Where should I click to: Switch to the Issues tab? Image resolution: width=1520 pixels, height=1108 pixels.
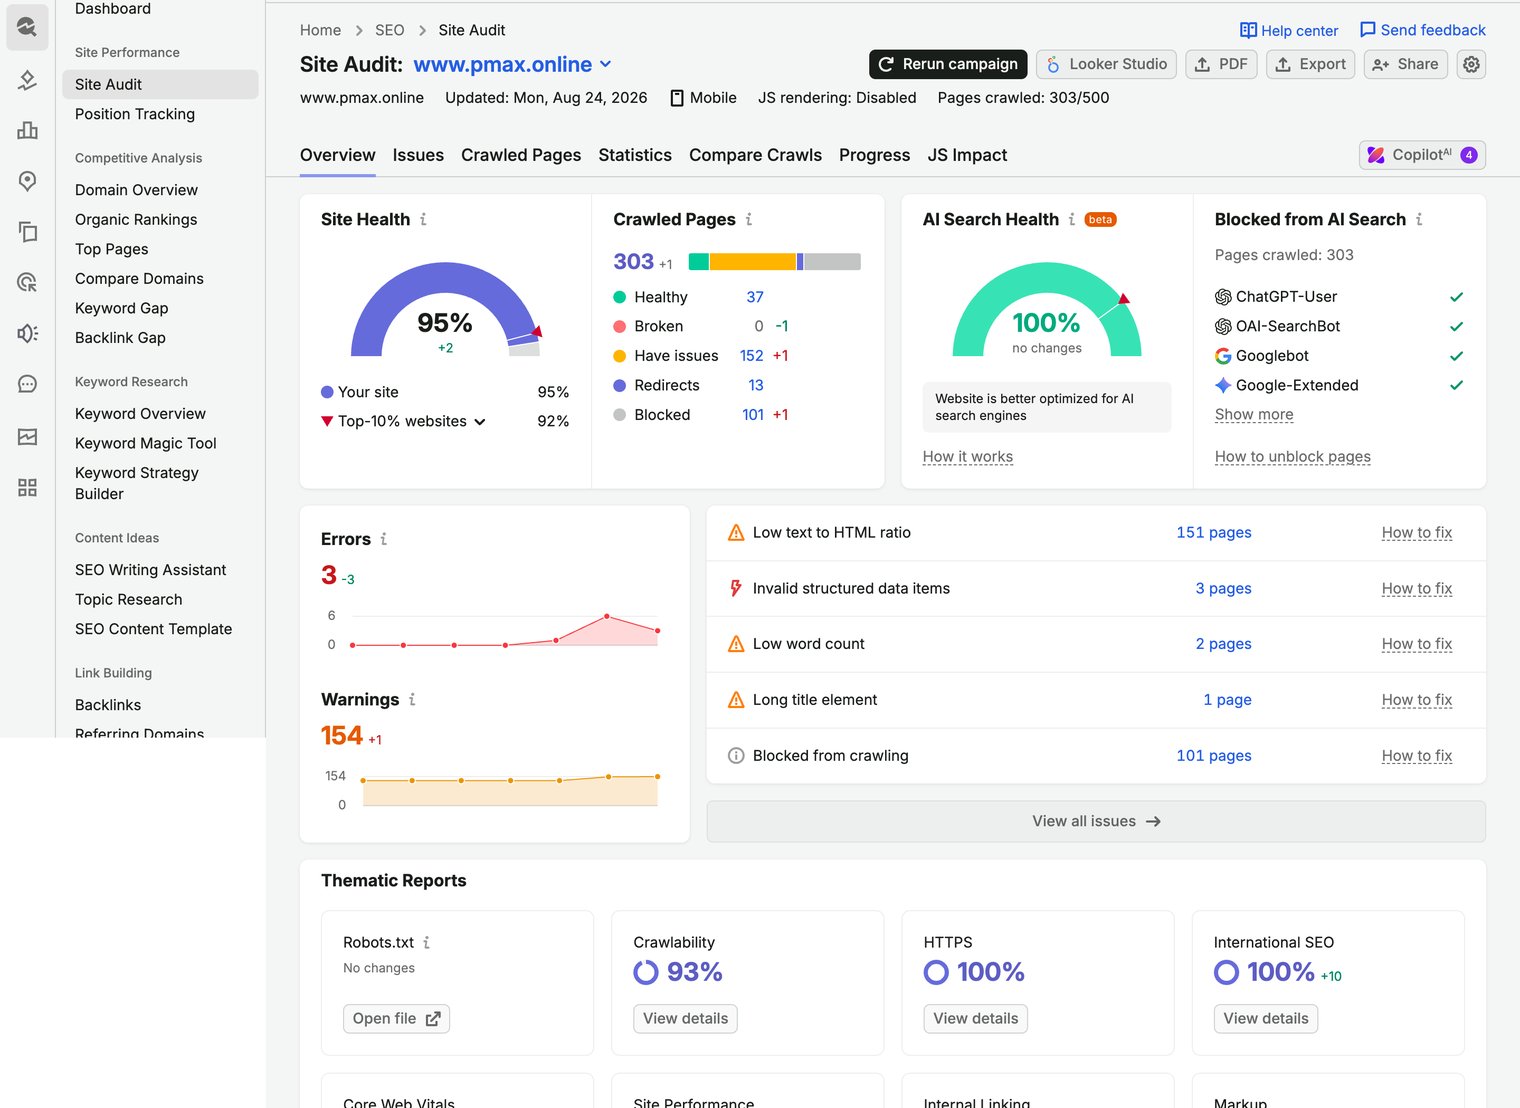pyautogui.click(x=418, y=155)
